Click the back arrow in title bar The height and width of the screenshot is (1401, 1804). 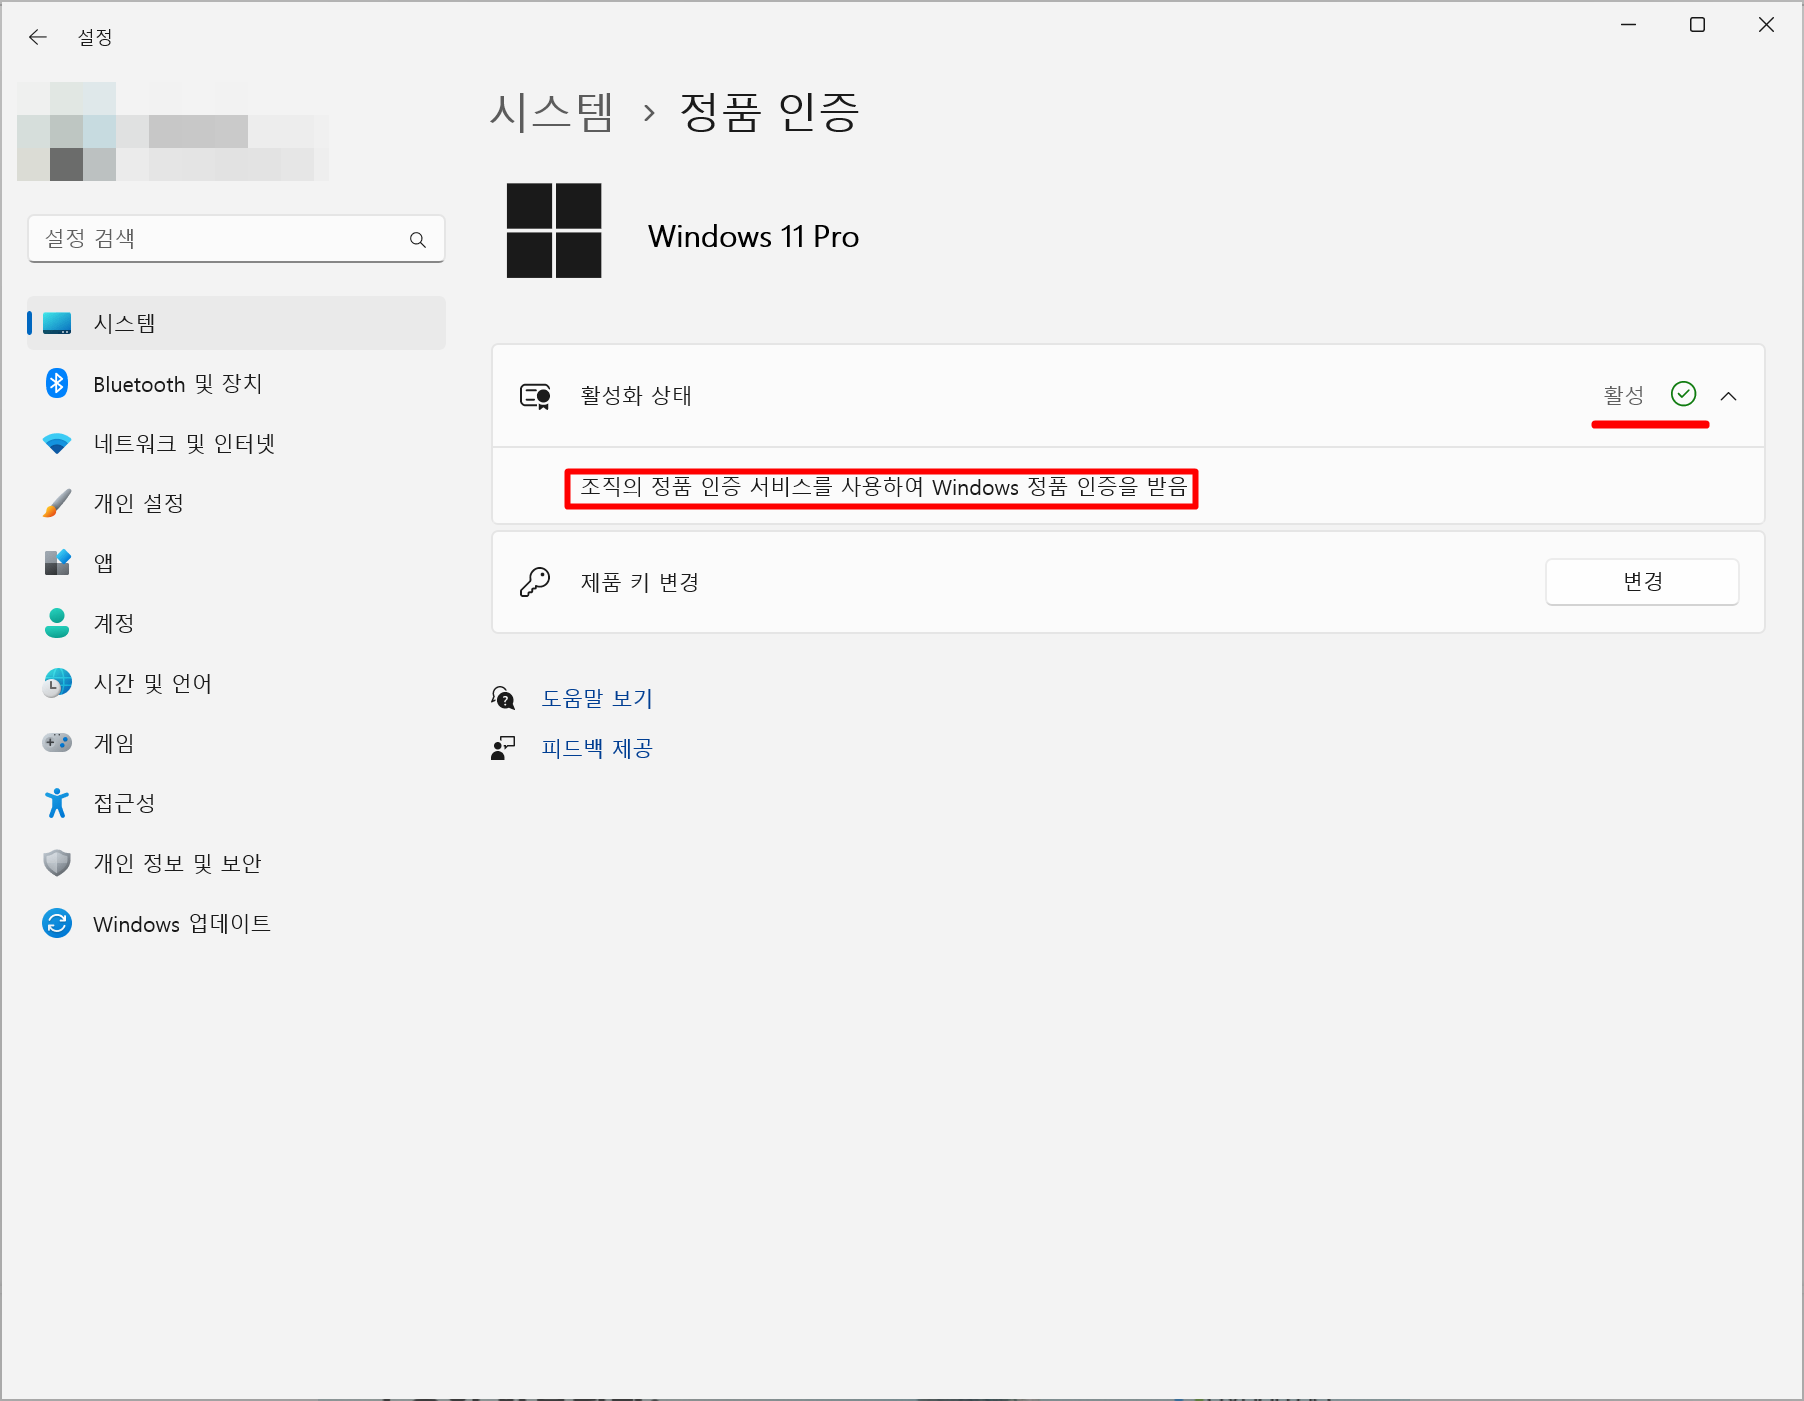point(38,37)
